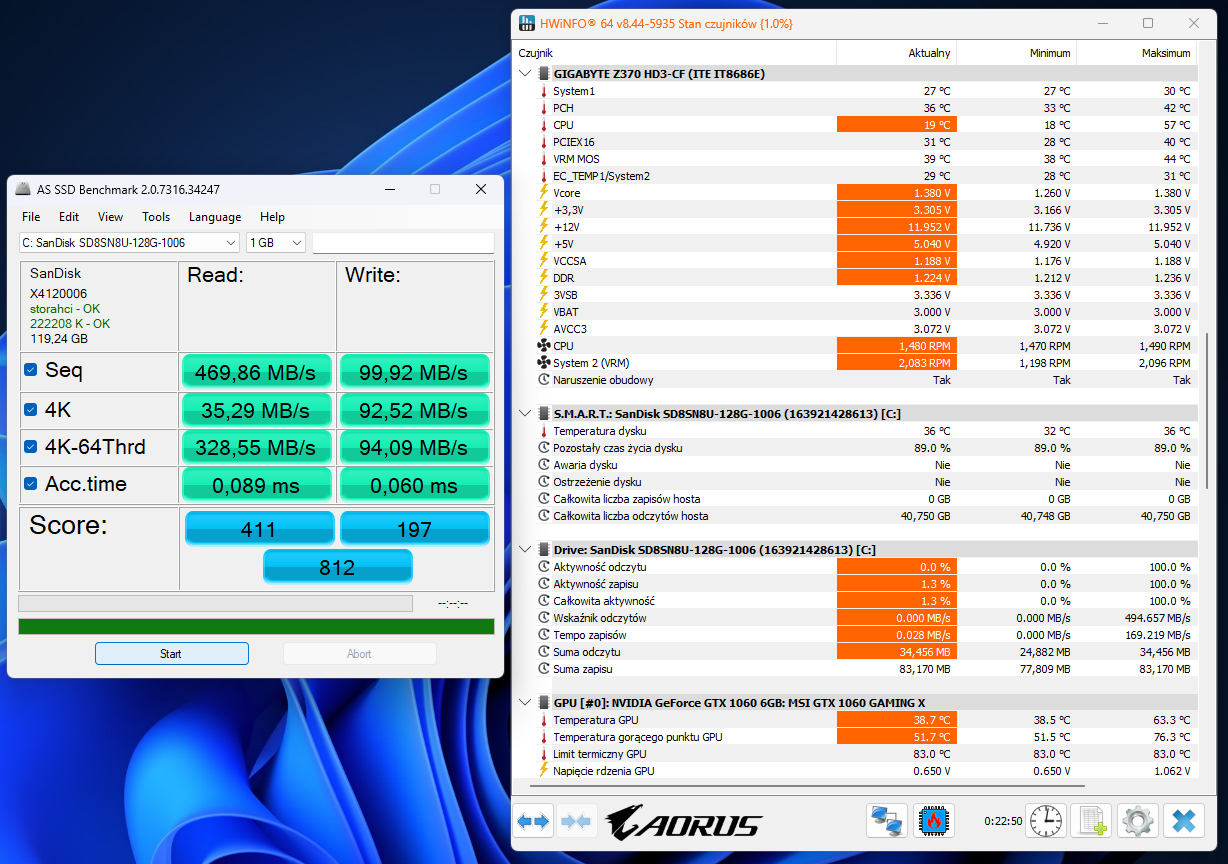Open HWiNFO settings gear icon
1228x864 pixels.
coord(1138,821)
